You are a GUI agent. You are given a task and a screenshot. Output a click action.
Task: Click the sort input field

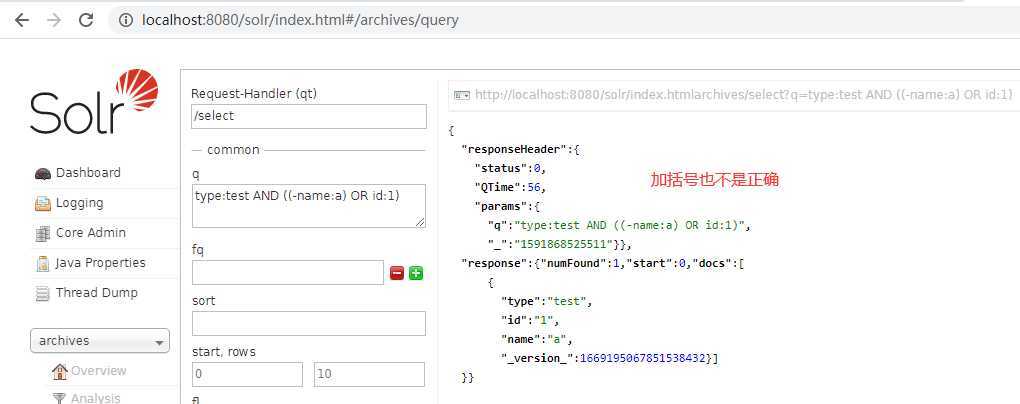[x=308, y=323]
